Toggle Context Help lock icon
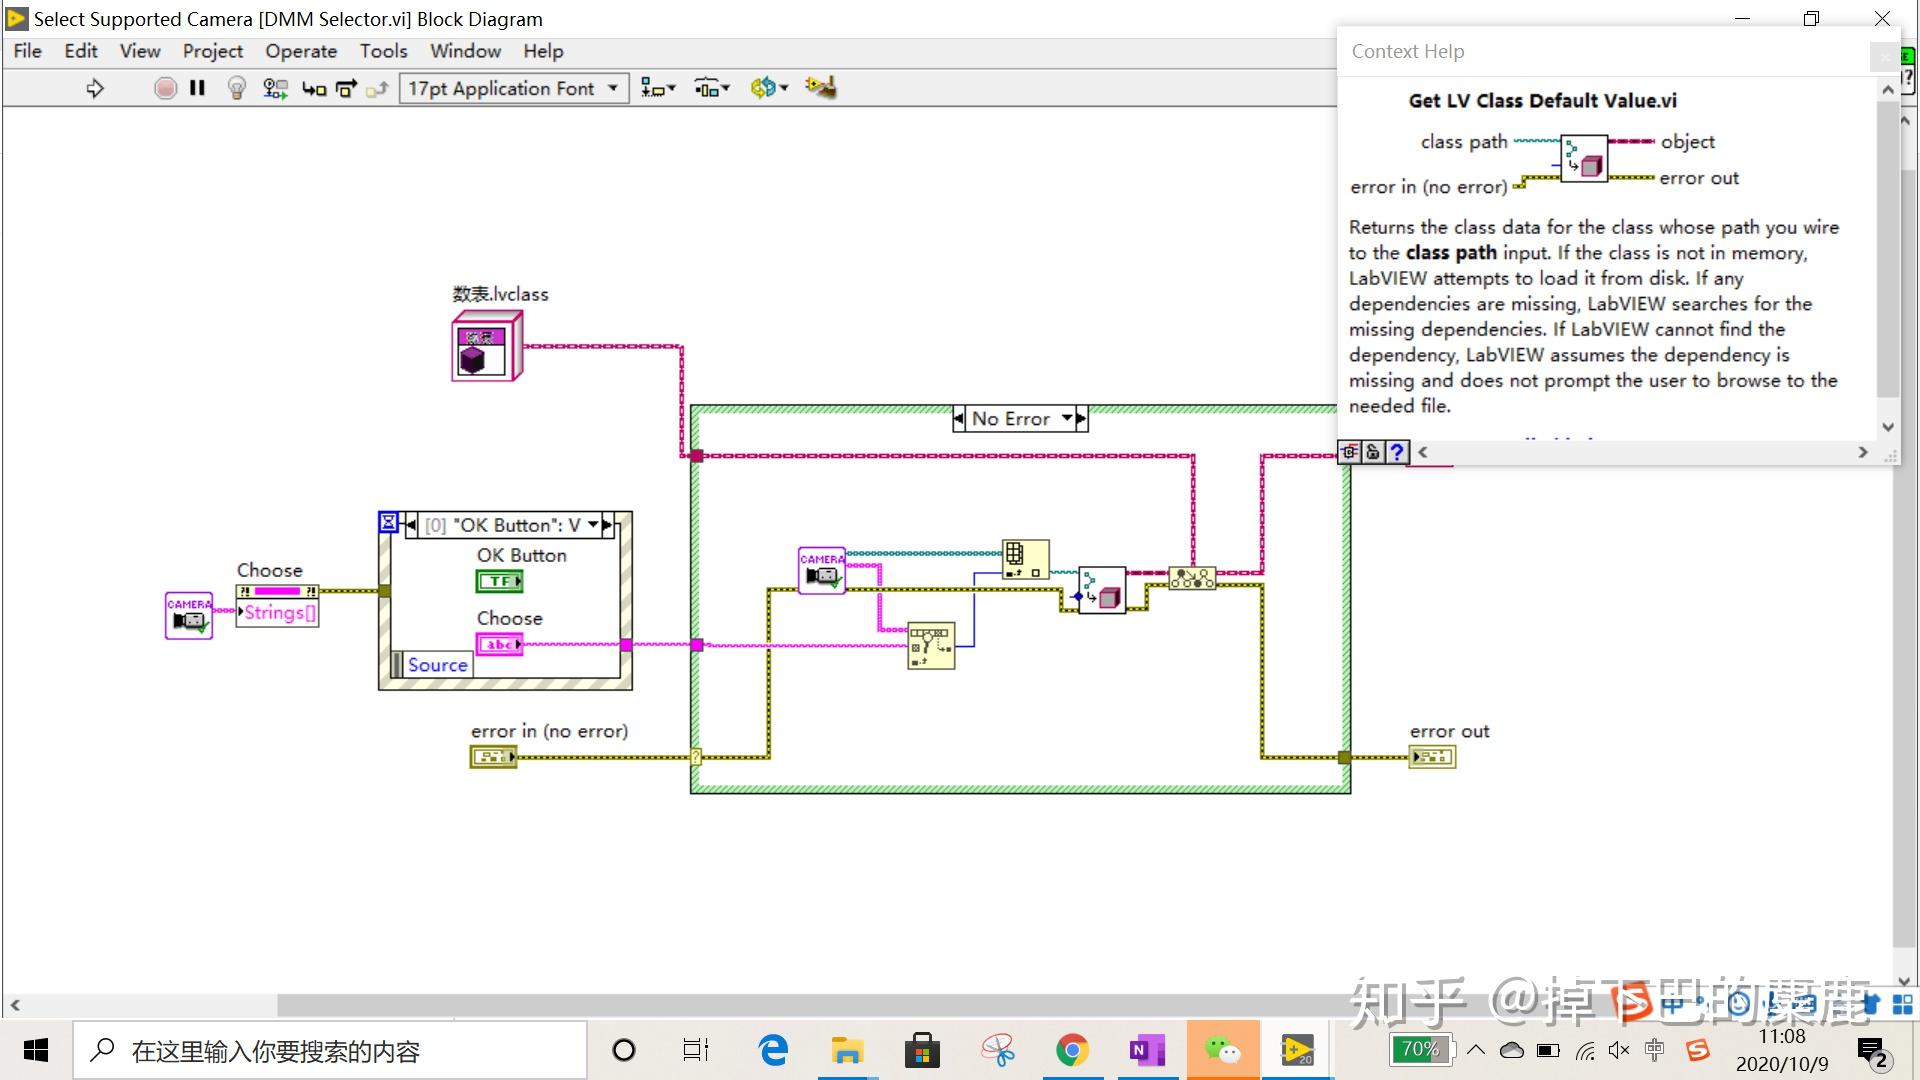Image resolution: width=1920 pixels, height=1080 pixels. (x=1373, y=452)
